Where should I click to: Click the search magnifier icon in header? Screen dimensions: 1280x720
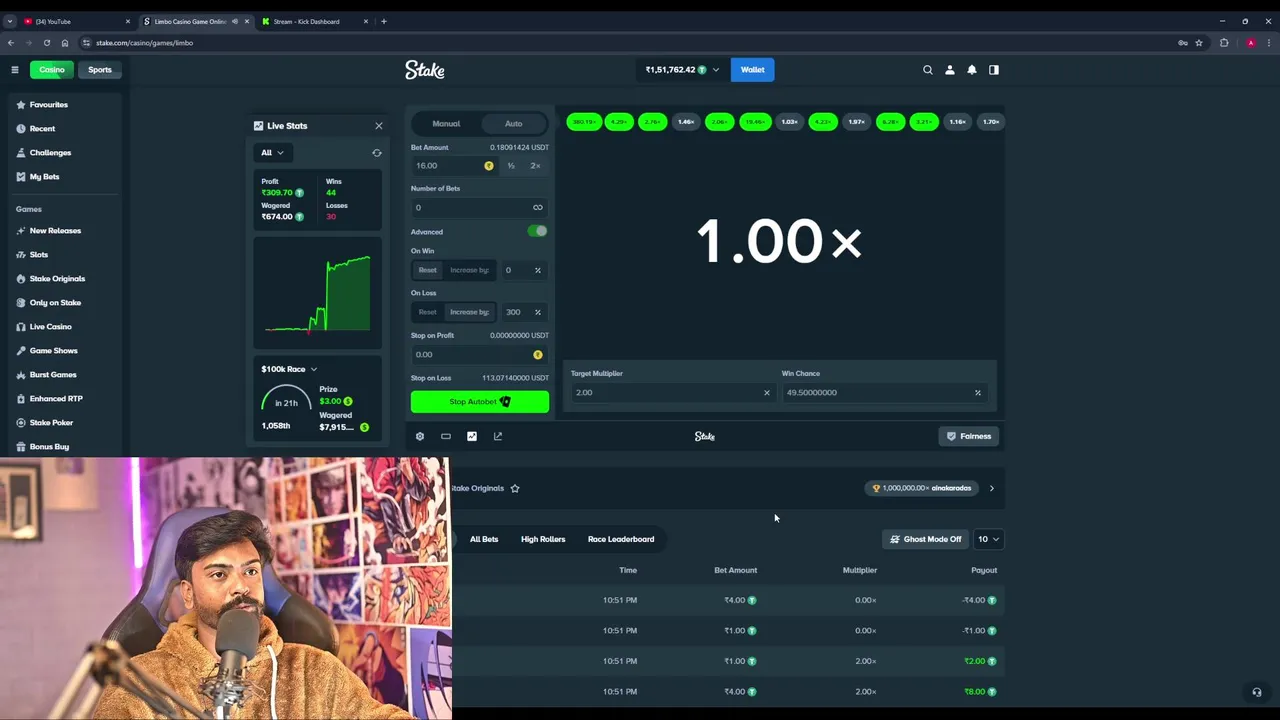pos(928,70)
